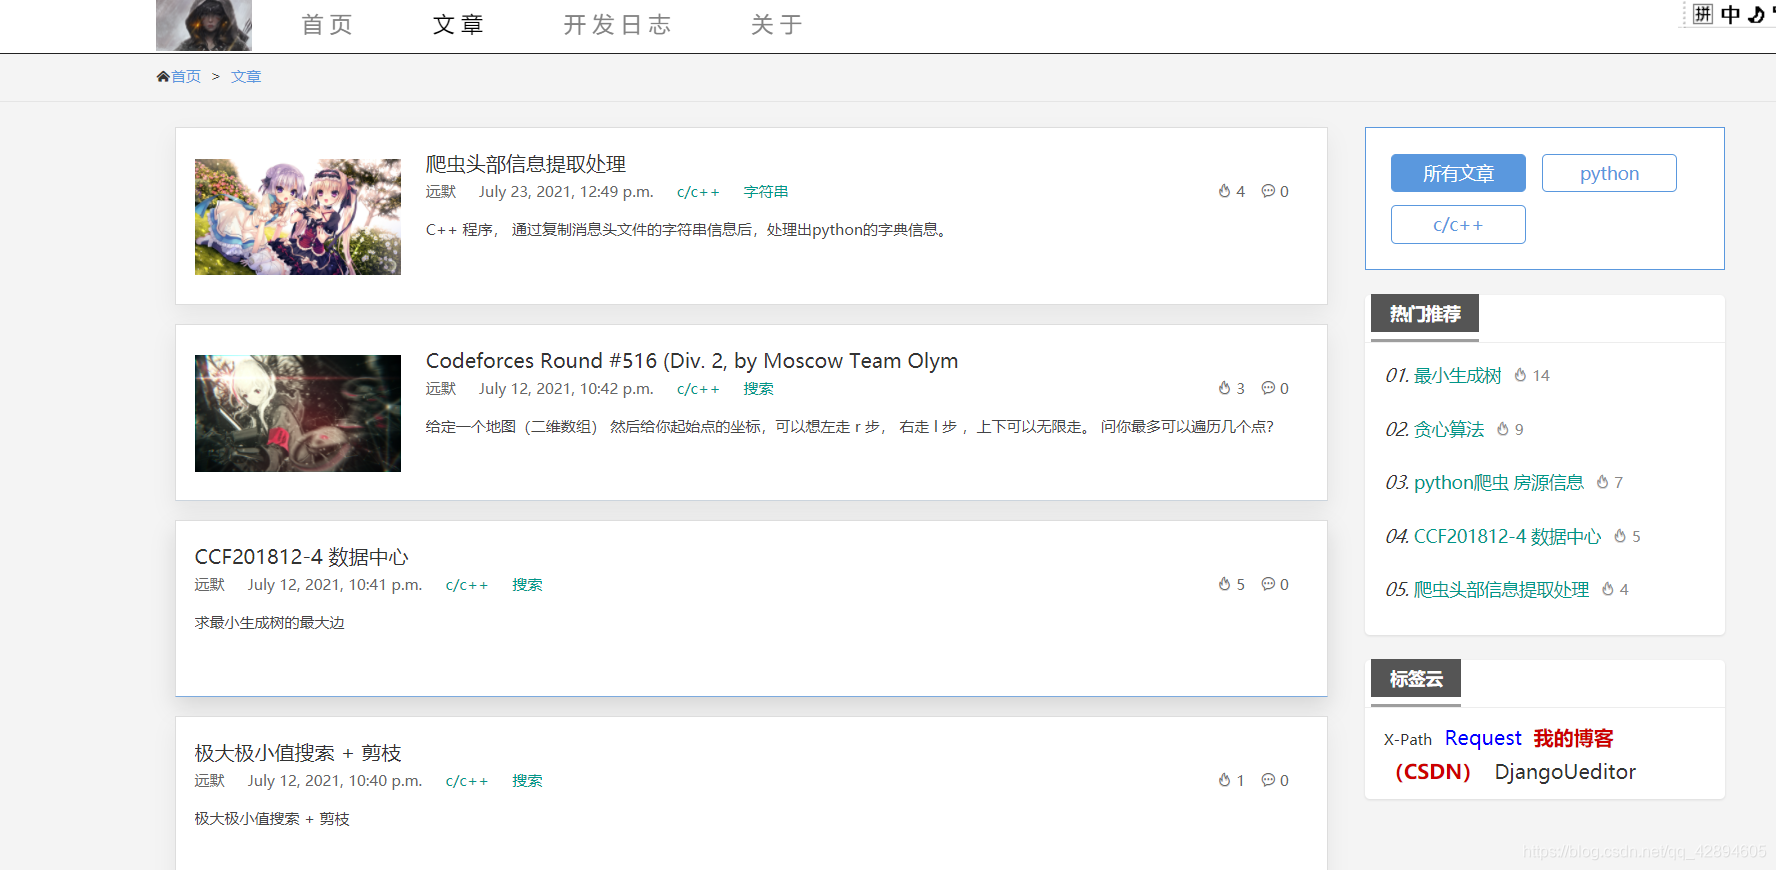Click the IME moon half-width icon
This screenshot has height=870, width=1776.
pyautogui.click(x=1756, y=14)
